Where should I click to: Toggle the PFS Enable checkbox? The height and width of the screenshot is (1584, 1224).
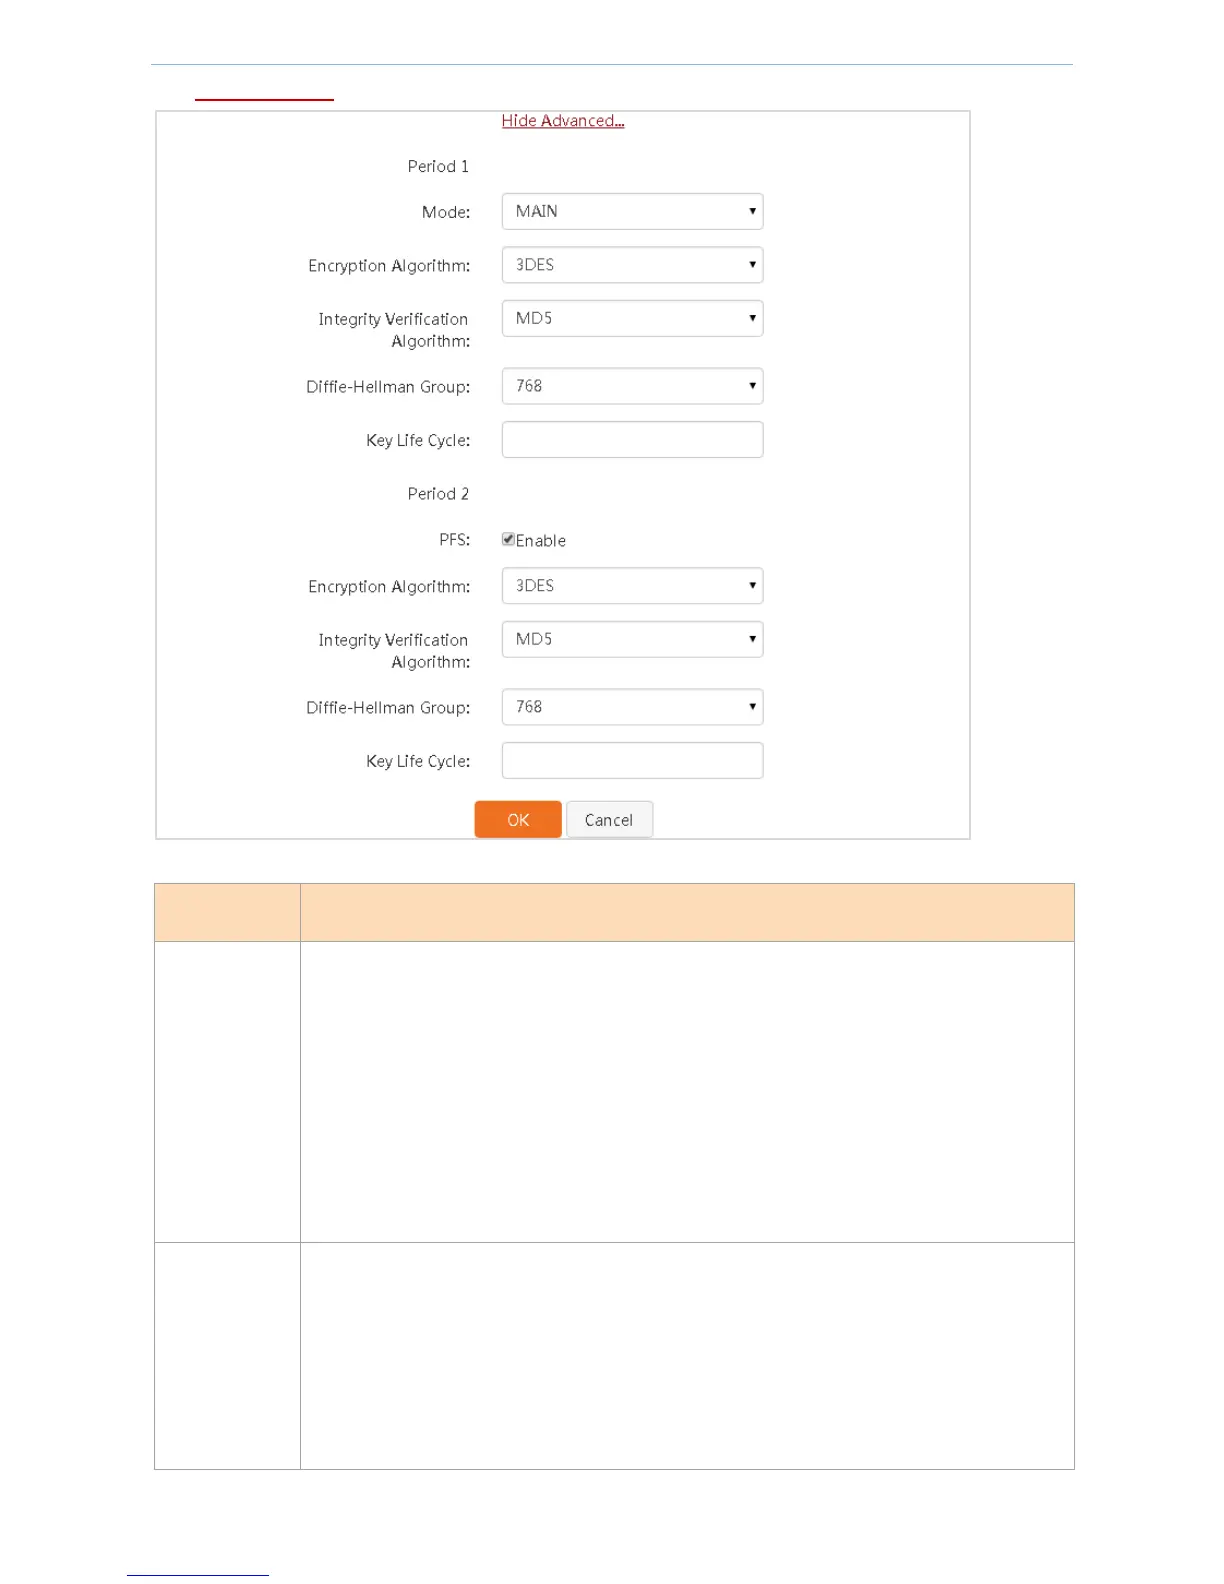coord(508,539)
